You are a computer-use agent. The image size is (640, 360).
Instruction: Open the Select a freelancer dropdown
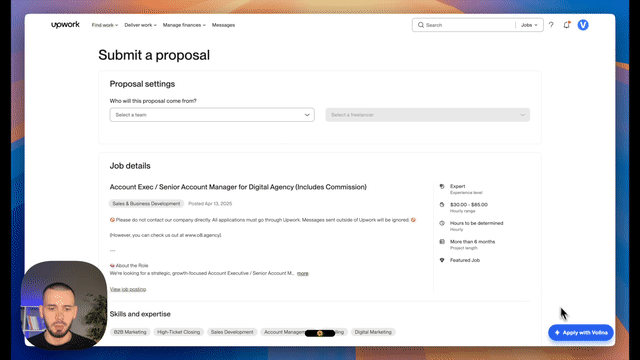427,115
